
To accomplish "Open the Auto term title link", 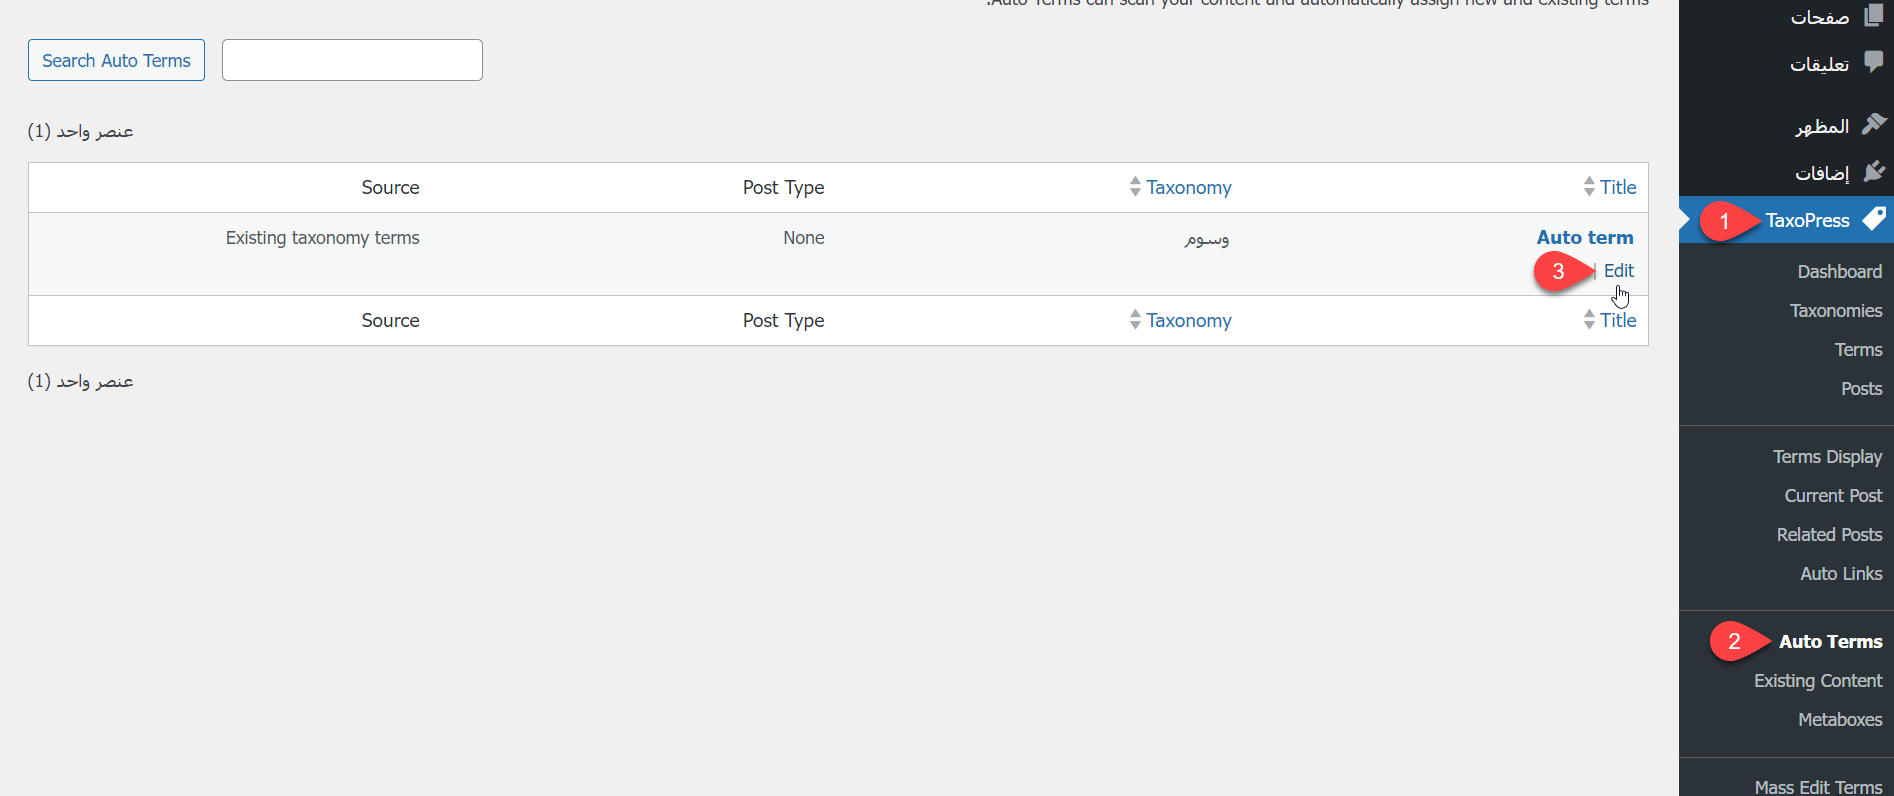I will 1585,238.
